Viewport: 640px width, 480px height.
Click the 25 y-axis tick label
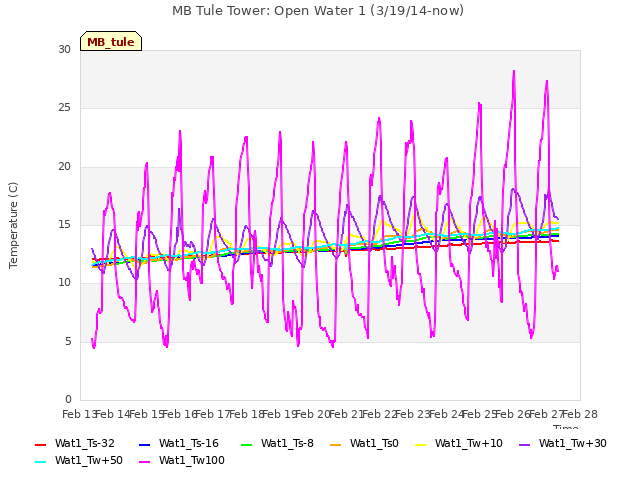coord(64,108)
